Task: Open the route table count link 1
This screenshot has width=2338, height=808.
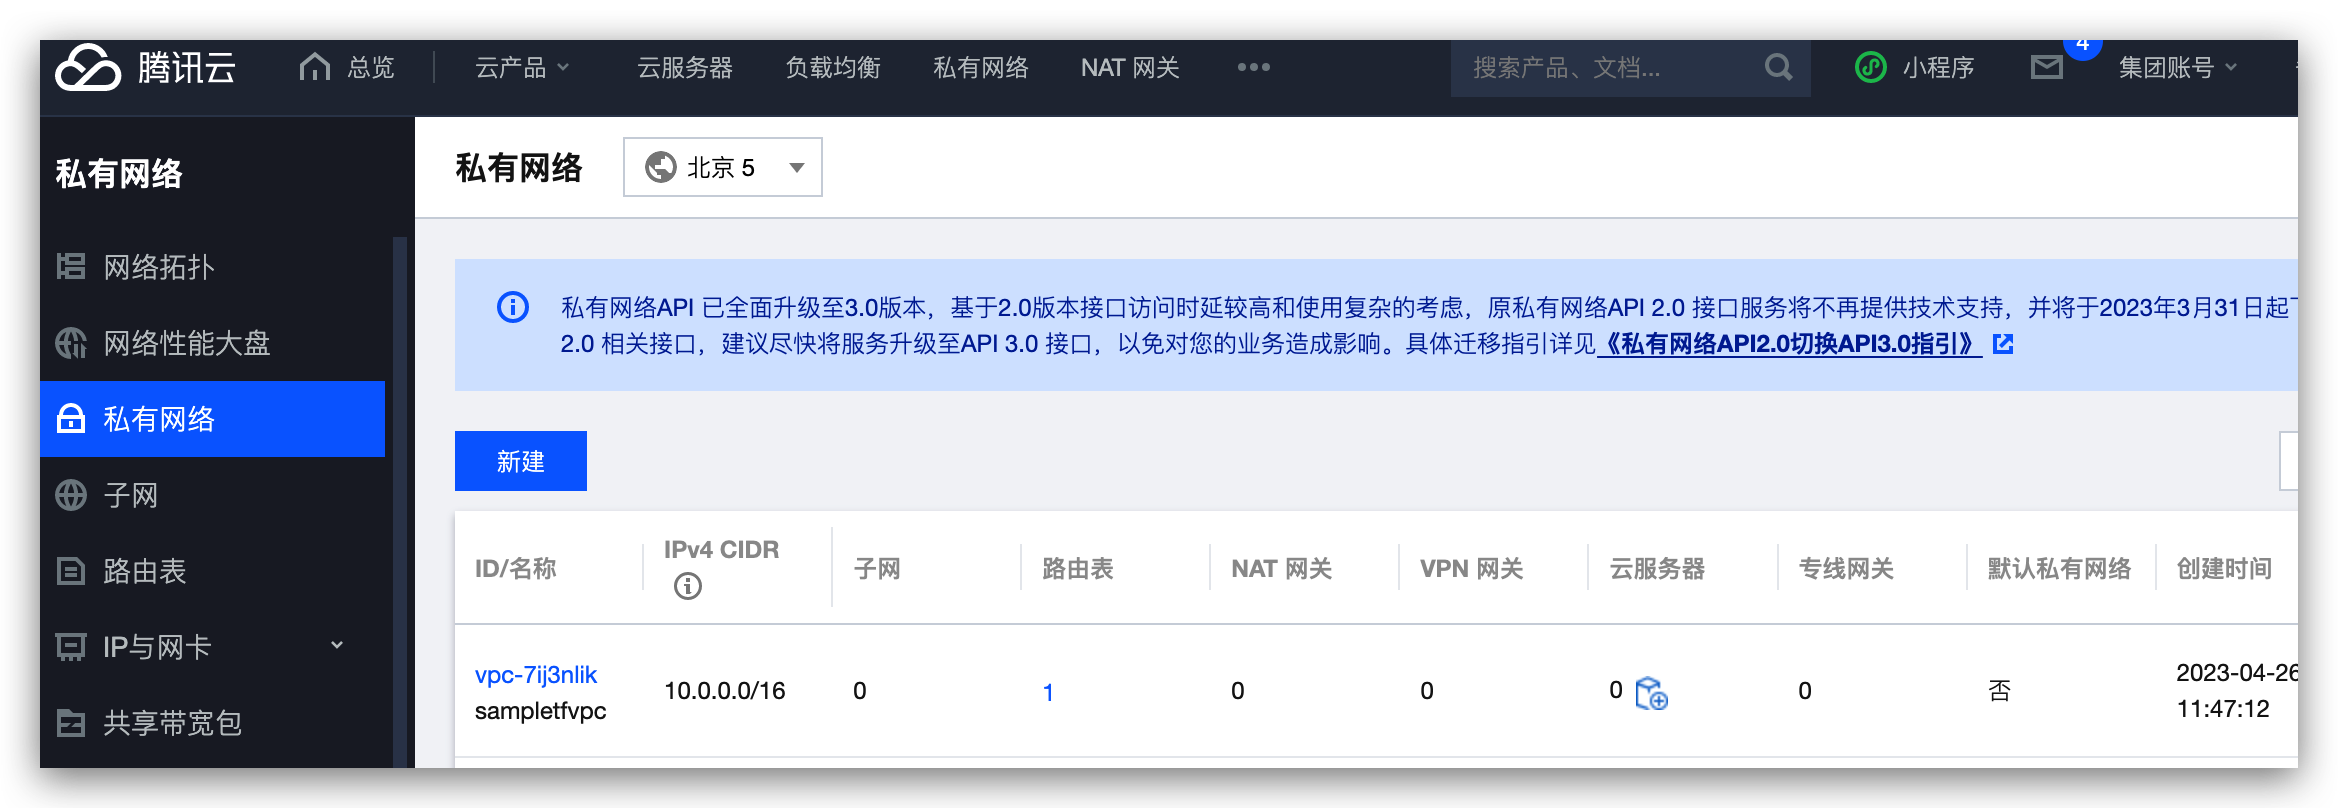Action: click(1047, 692)
